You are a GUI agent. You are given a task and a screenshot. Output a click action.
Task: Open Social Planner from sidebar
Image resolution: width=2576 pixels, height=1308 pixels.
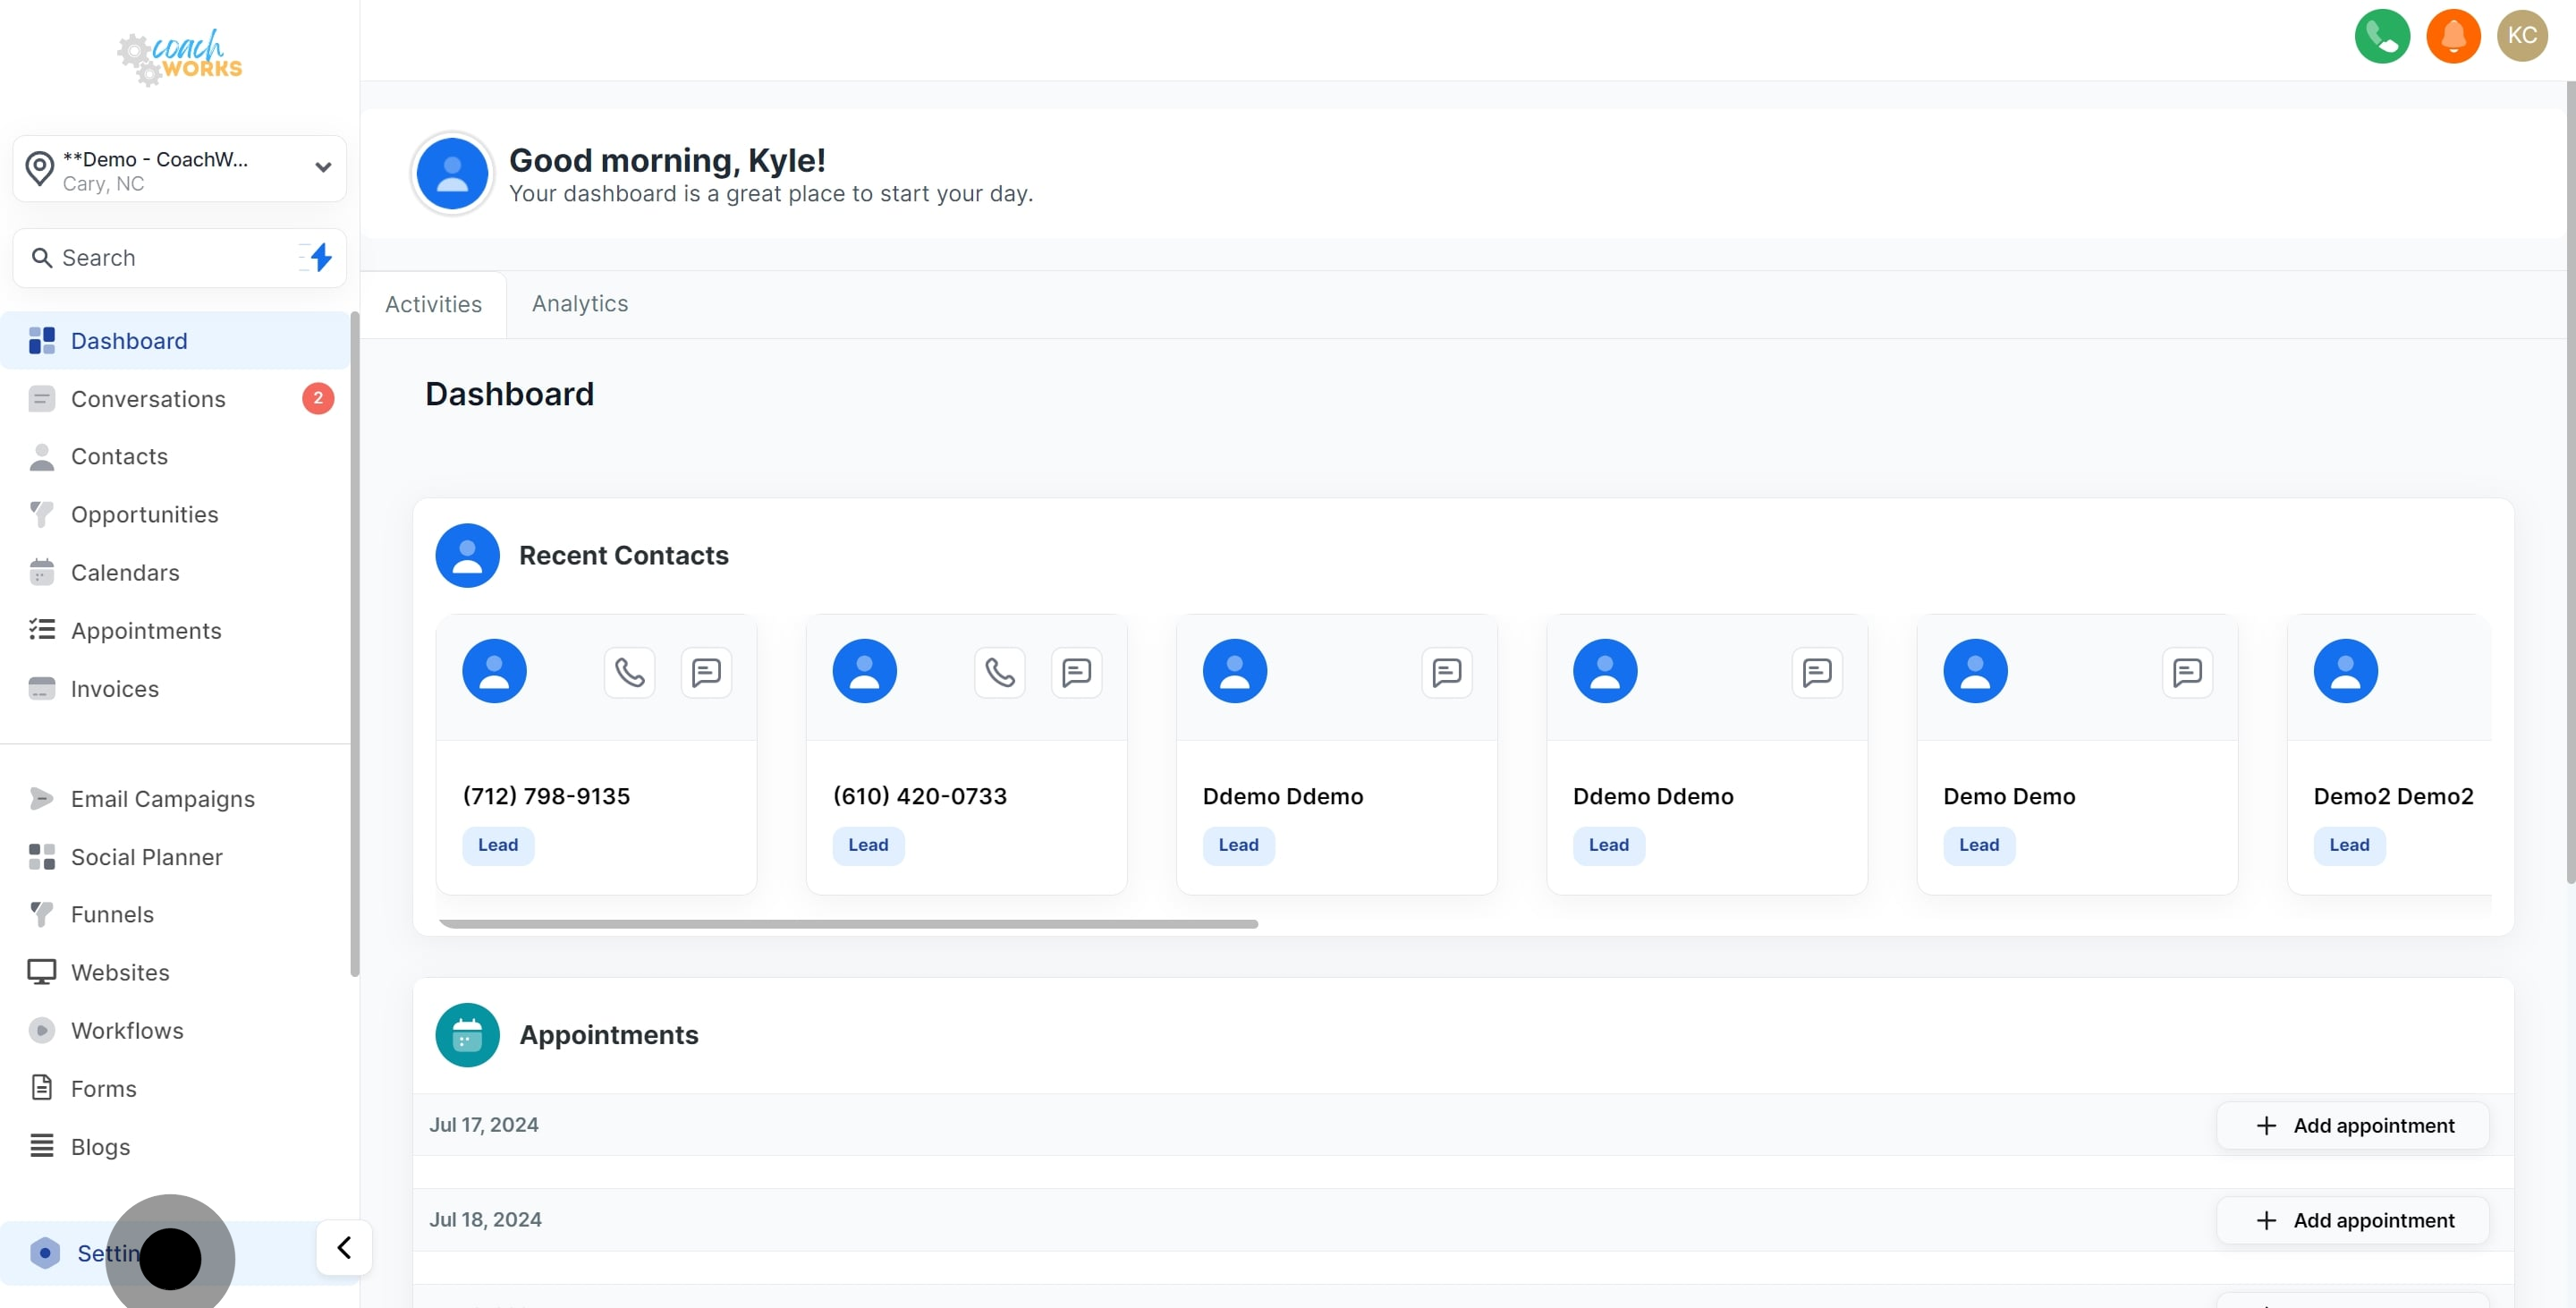[146, 857]
